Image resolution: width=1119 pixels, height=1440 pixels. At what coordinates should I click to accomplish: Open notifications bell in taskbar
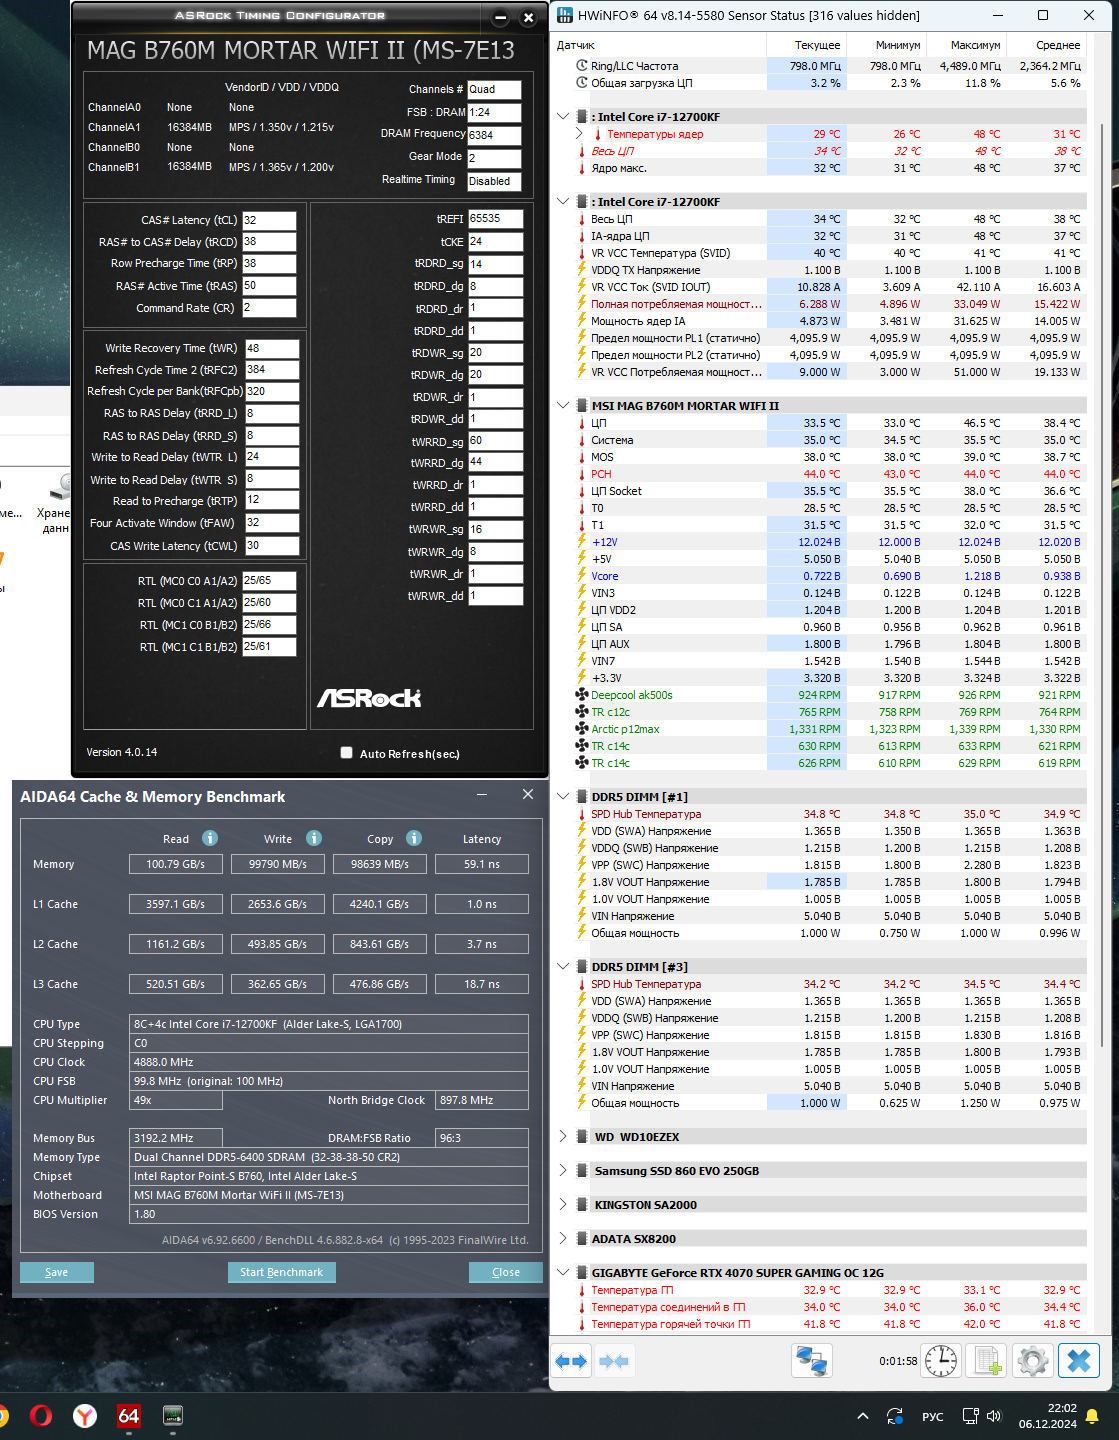[x=1092, y=1416]
